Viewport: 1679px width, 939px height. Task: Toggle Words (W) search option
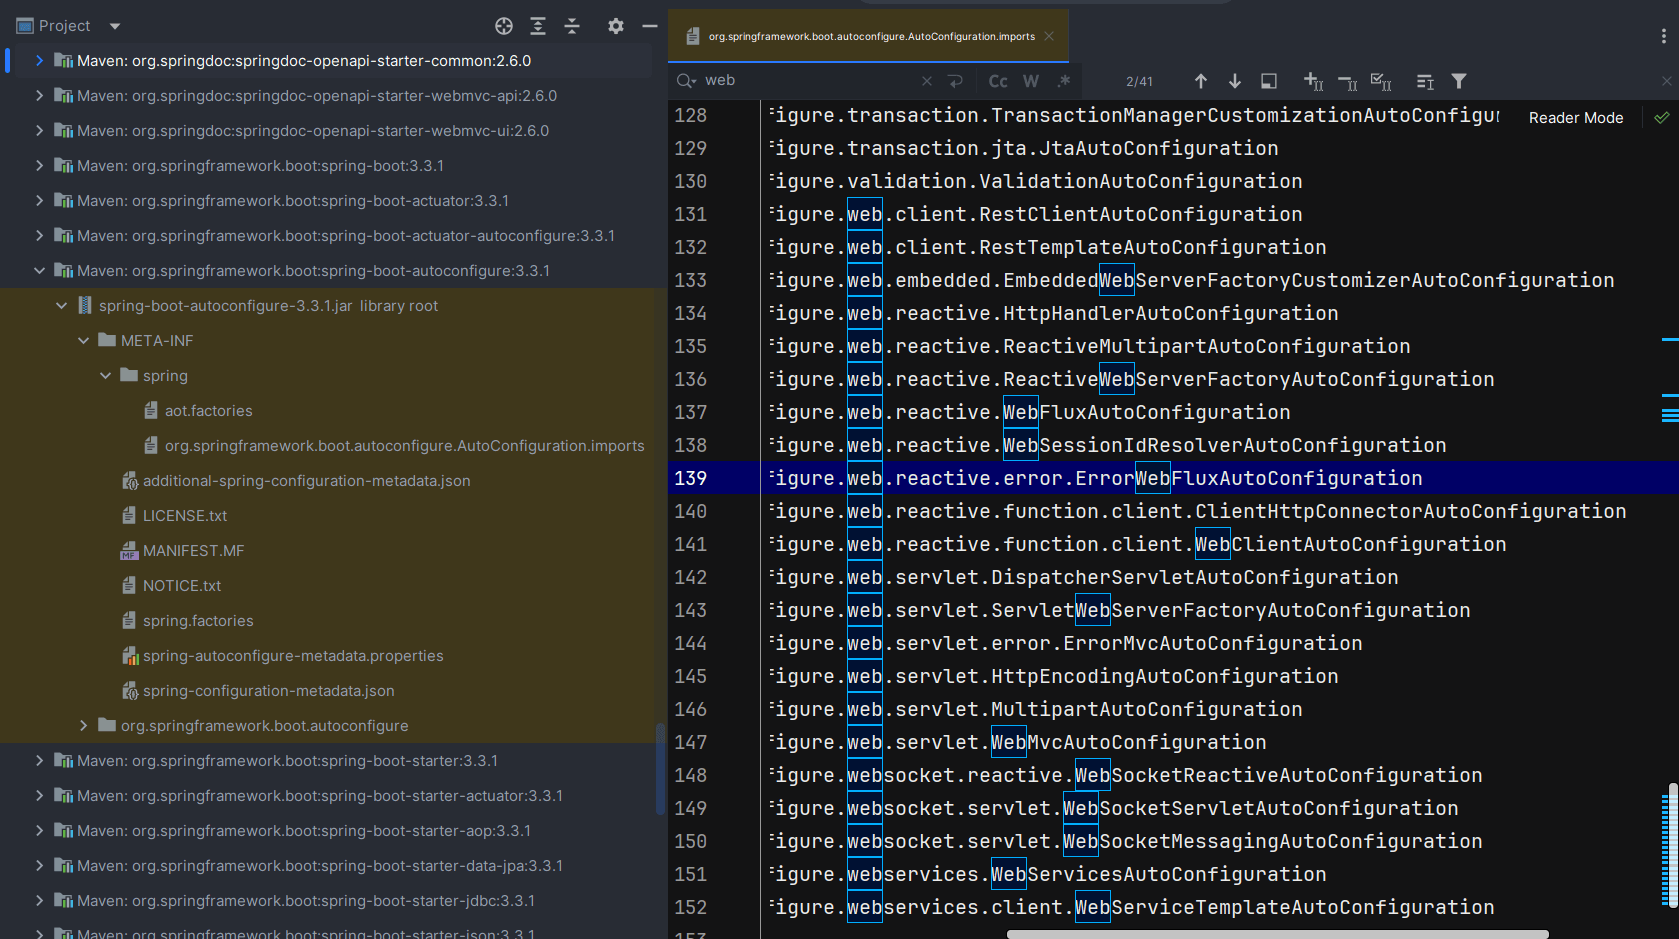click(1031, 81)
